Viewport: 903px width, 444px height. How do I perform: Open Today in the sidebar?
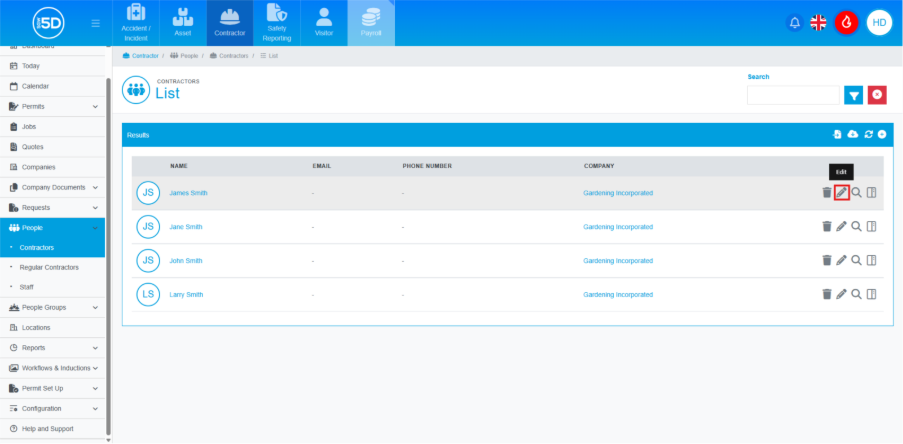tap(52, 66)
